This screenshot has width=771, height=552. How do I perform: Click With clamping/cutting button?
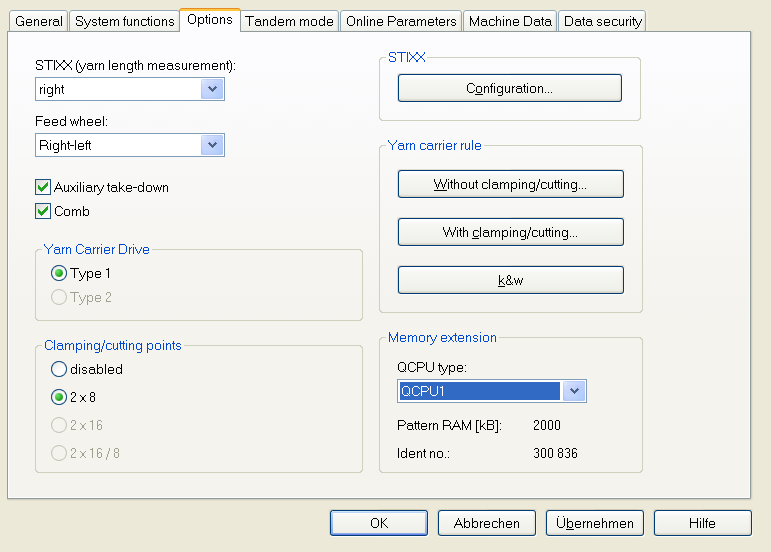coord(510,233)
